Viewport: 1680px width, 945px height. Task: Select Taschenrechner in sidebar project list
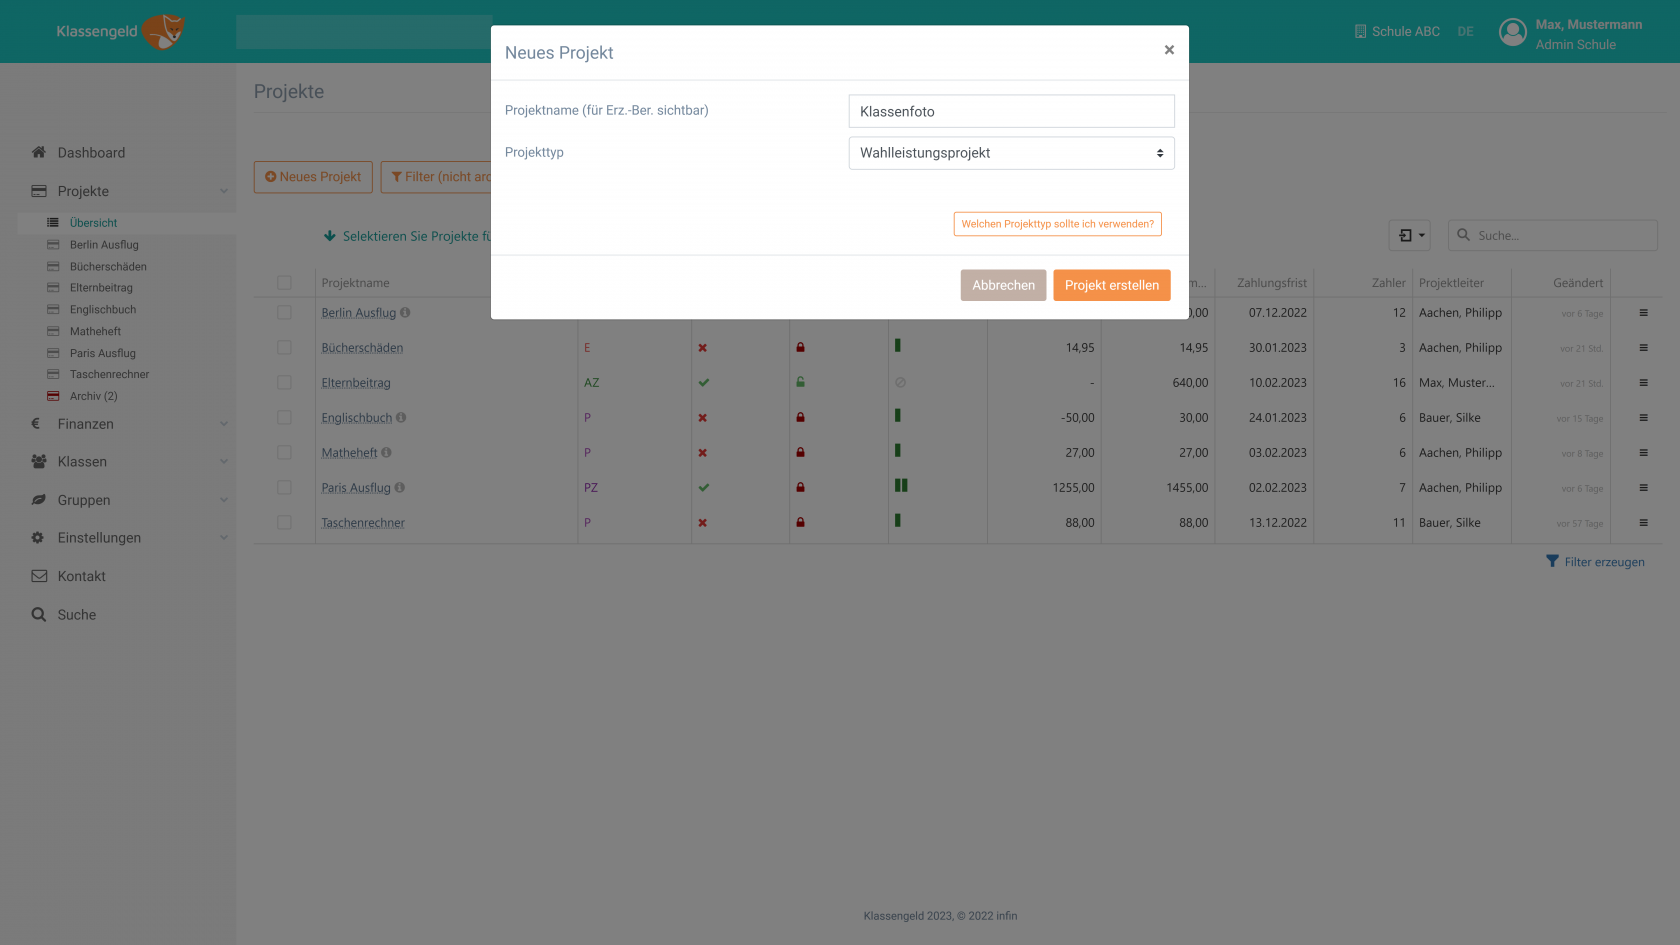[109, 375]
